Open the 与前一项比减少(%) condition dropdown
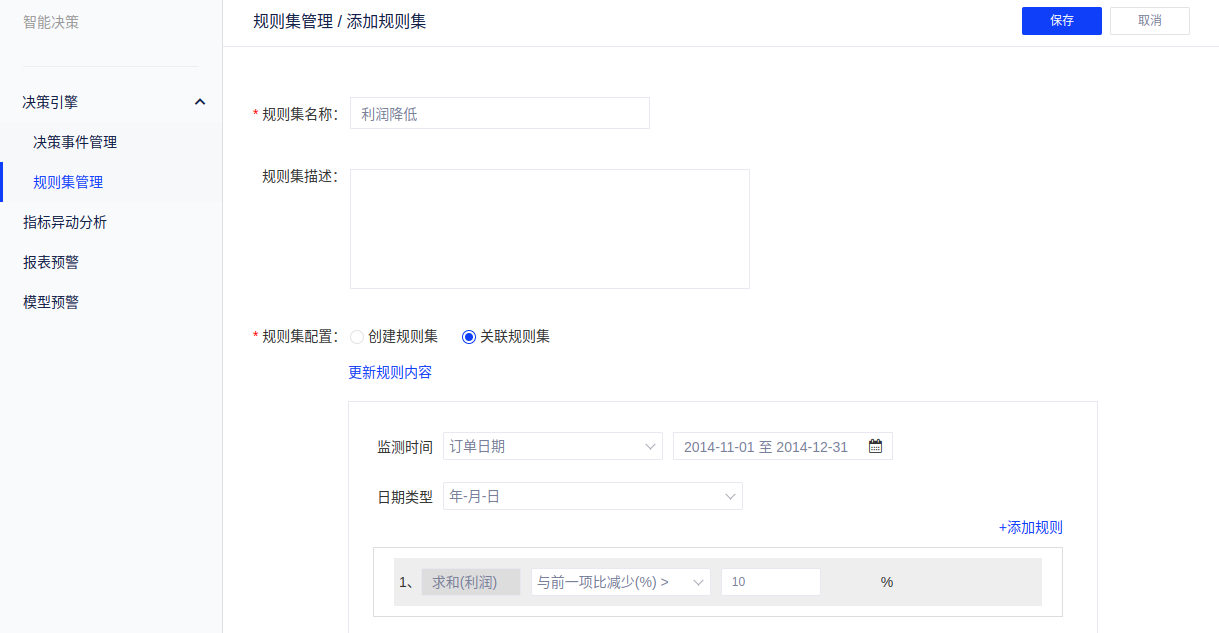Screen dimensions: 1219x633 pos(620,582)
